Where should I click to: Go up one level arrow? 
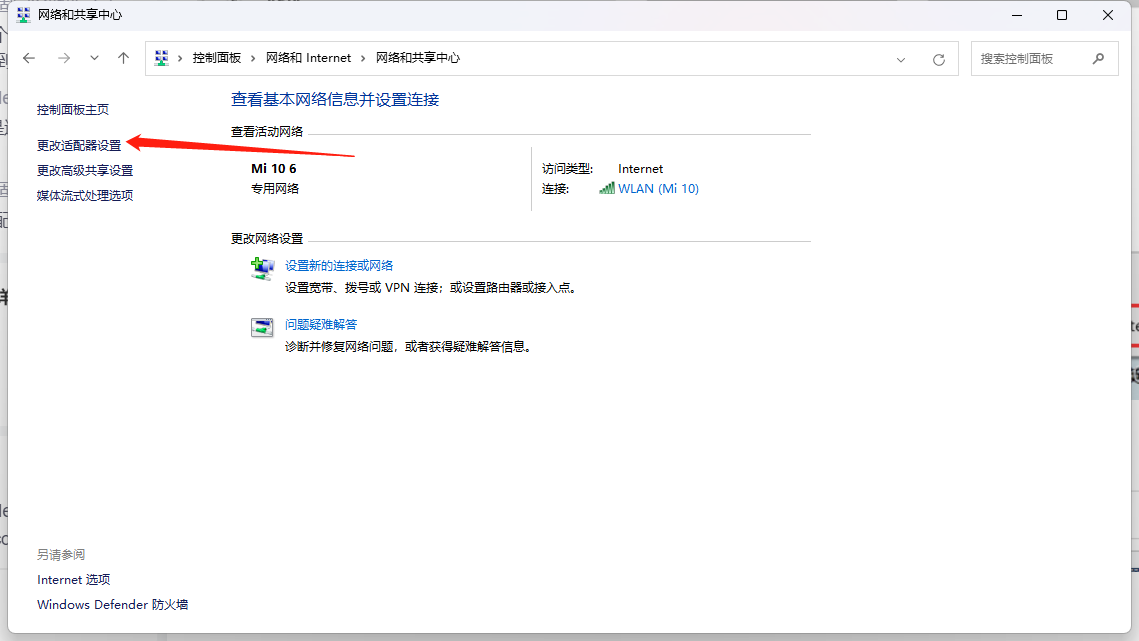click(x=123, y=58)
